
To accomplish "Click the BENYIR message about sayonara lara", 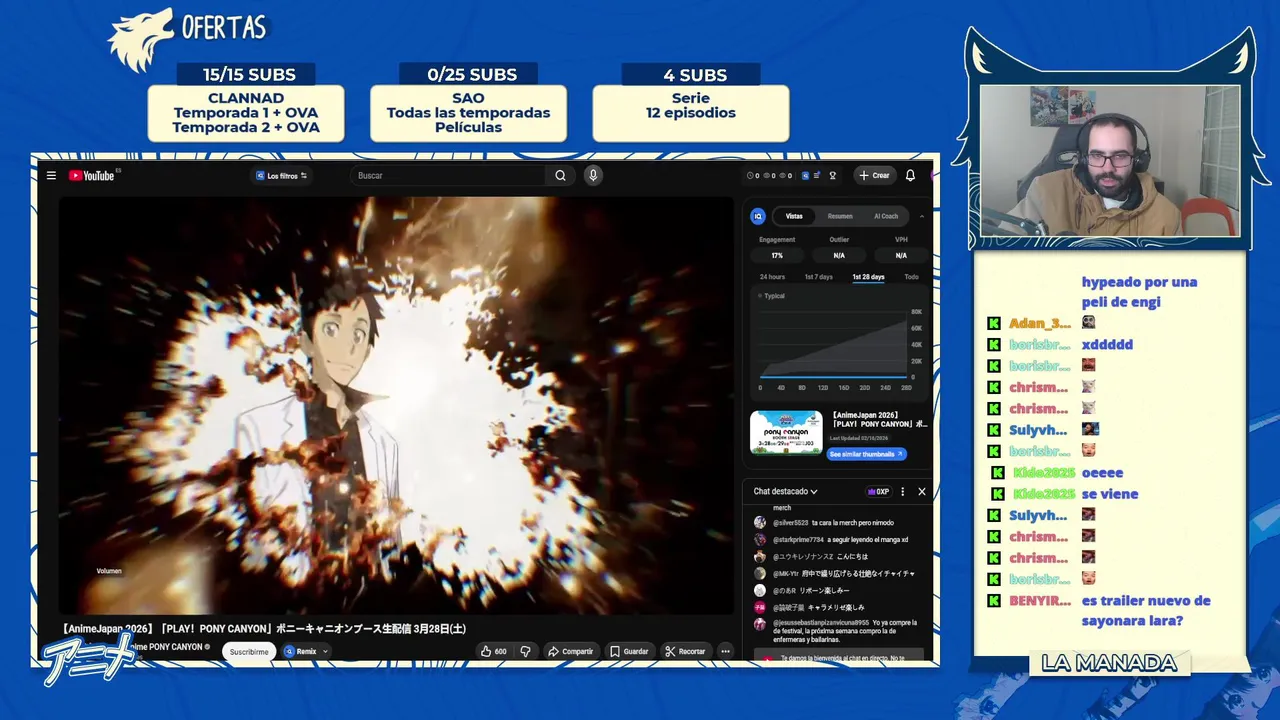I will click(1146, 611).
